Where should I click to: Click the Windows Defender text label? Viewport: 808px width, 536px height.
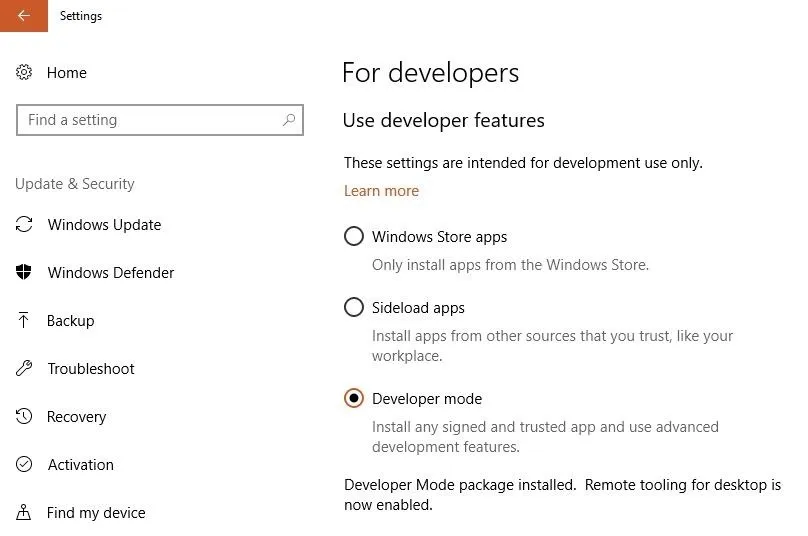[111, 273]
